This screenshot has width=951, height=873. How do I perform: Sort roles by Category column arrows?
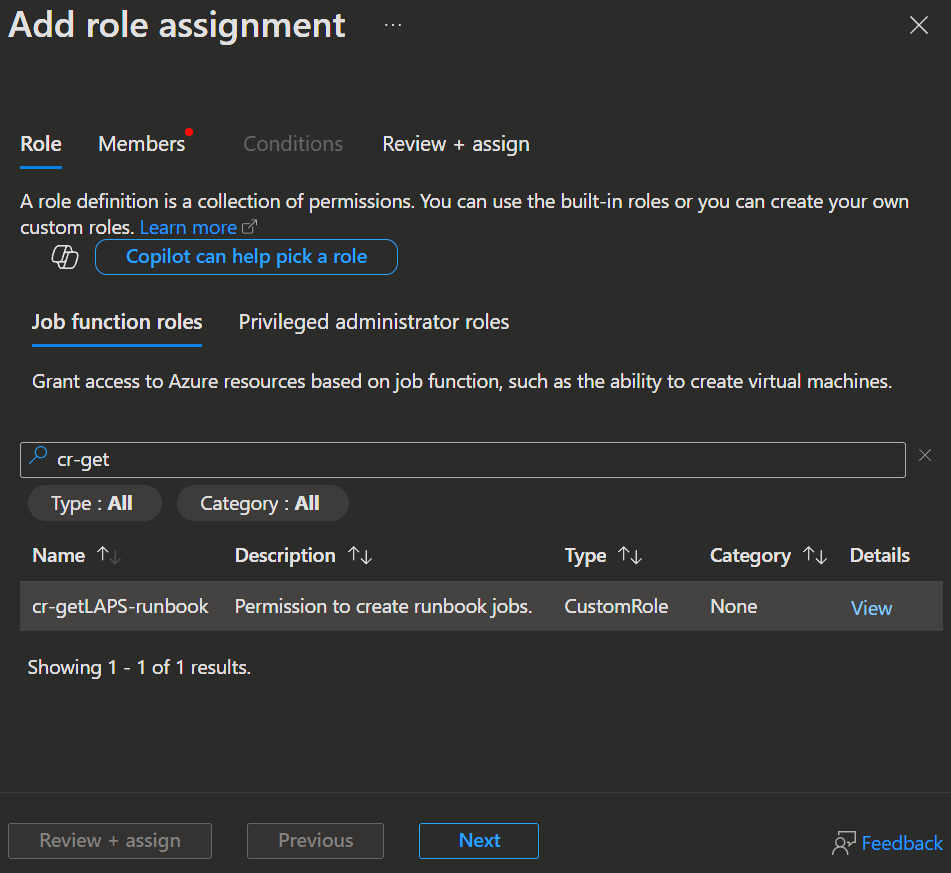tap(815, 556)
